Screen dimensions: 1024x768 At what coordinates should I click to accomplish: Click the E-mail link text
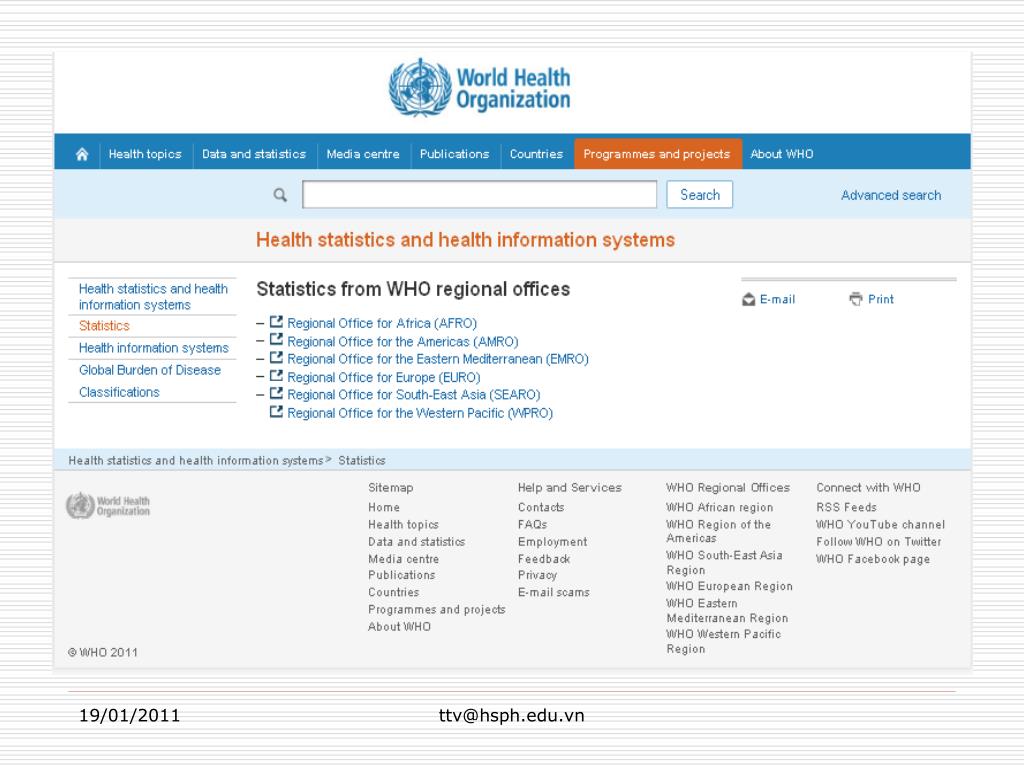[x=777, y=300]
